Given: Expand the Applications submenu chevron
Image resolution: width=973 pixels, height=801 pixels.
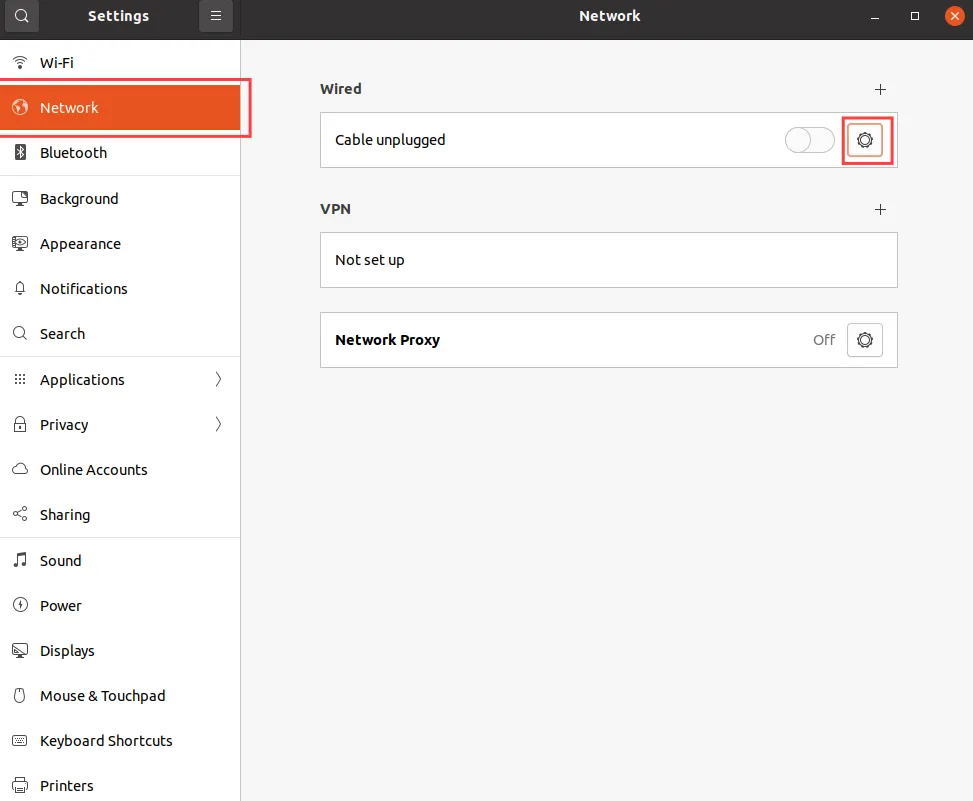Looking at the screenshot, I should [x=218, y=380].
